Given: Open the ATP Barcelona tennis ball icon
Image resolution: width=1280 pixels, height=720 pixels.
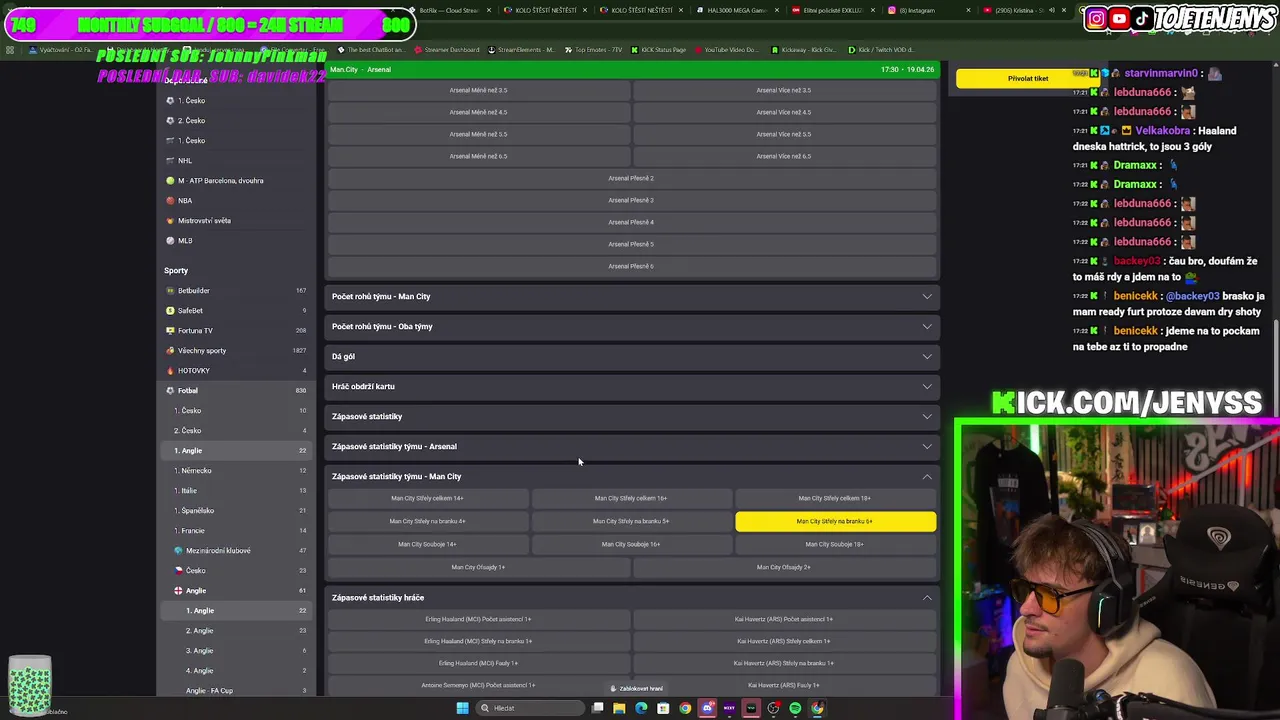Looking at the screenshot, I should [170, 180].
